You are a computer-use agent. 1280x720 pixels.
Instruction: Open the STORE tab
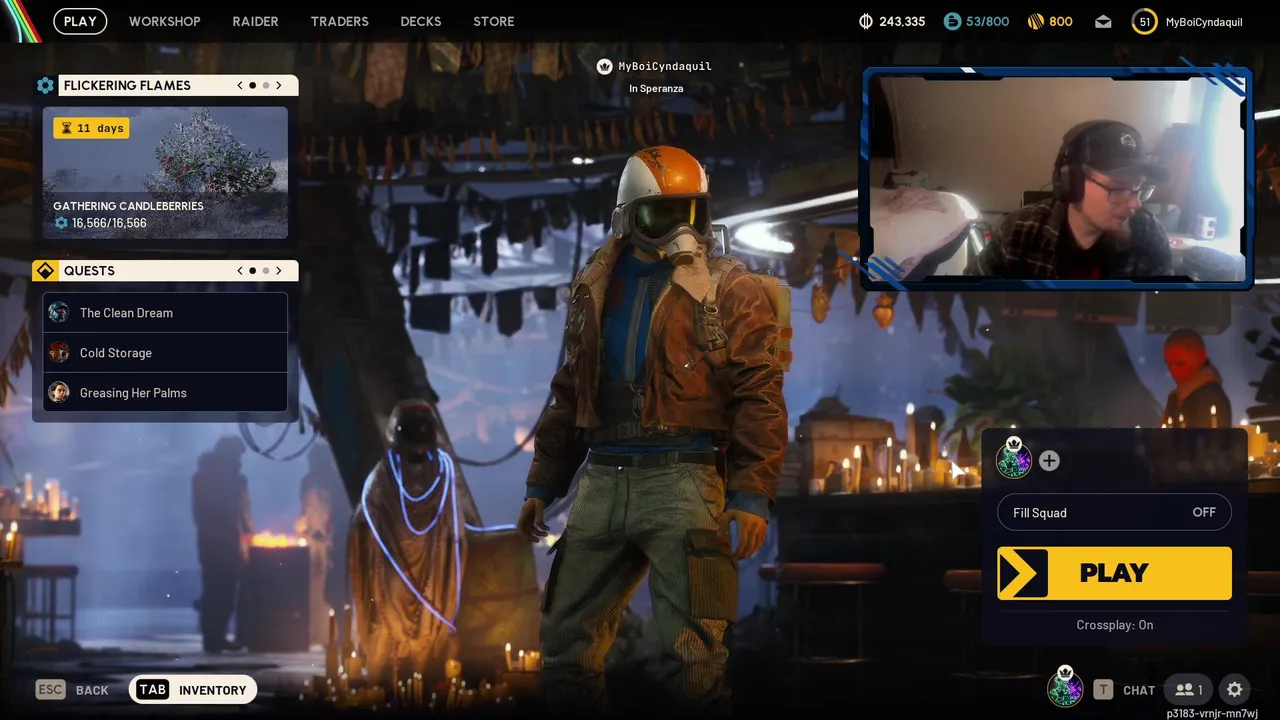pyautogui.click(x=493, y=21)
